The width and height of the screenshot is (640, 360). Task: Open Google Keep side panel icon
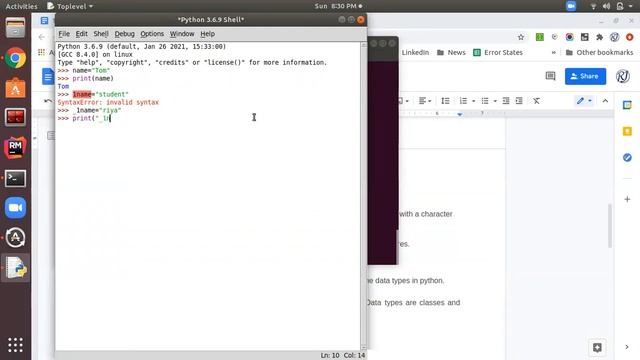(x=627, y=131)
